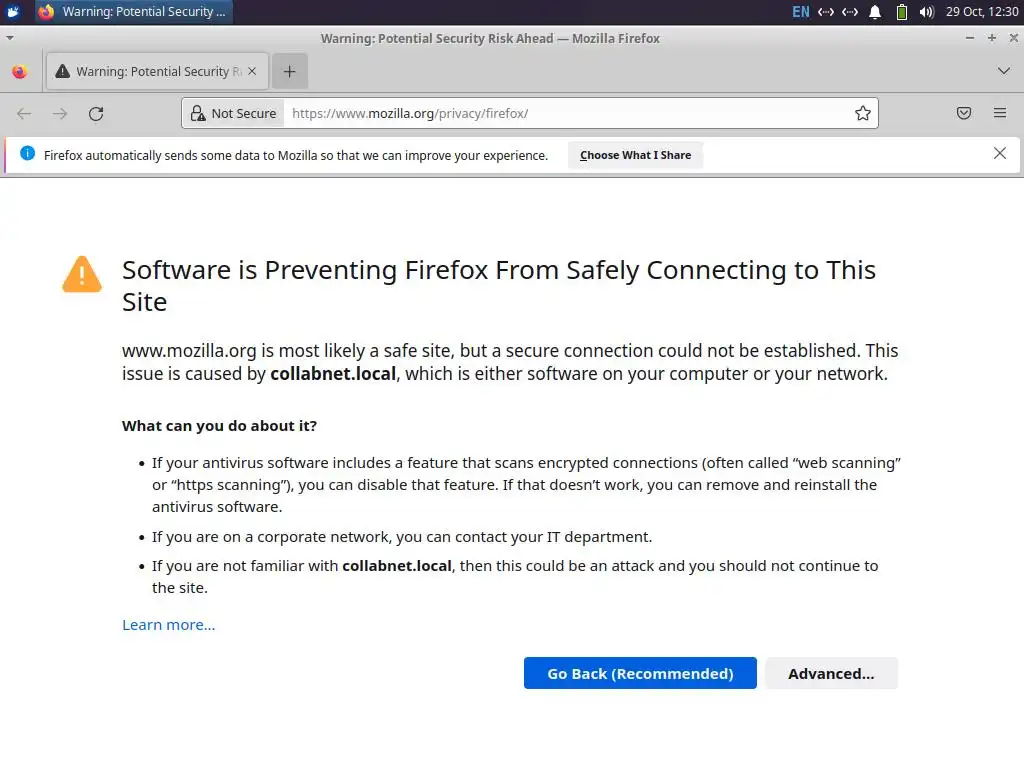Open the Firefox application menu

tap(1000, 113)
